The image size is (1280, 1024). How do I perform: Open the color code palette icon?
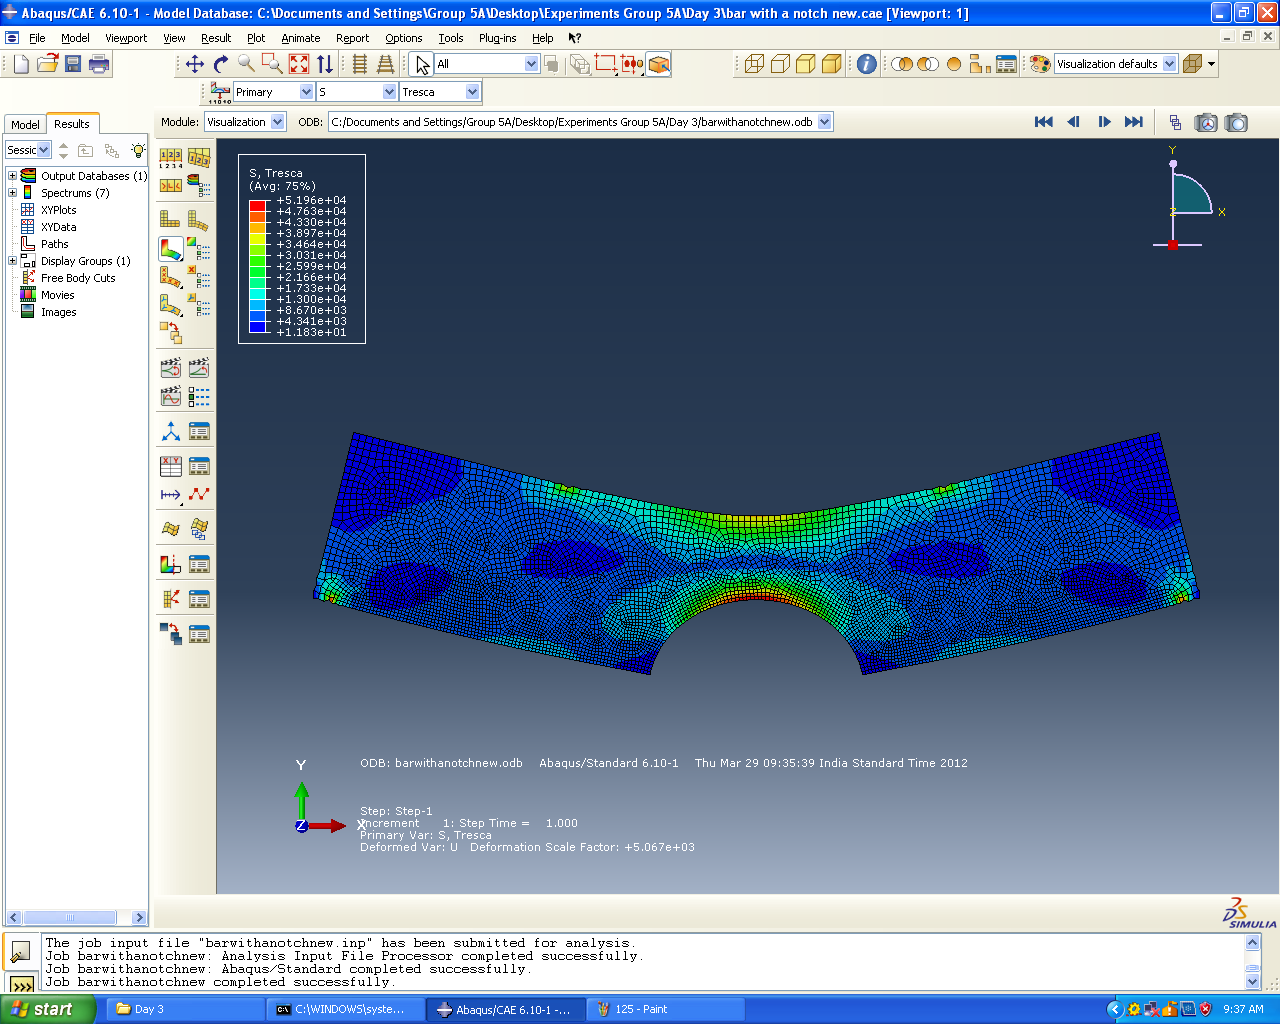[x=1040, y=64]
